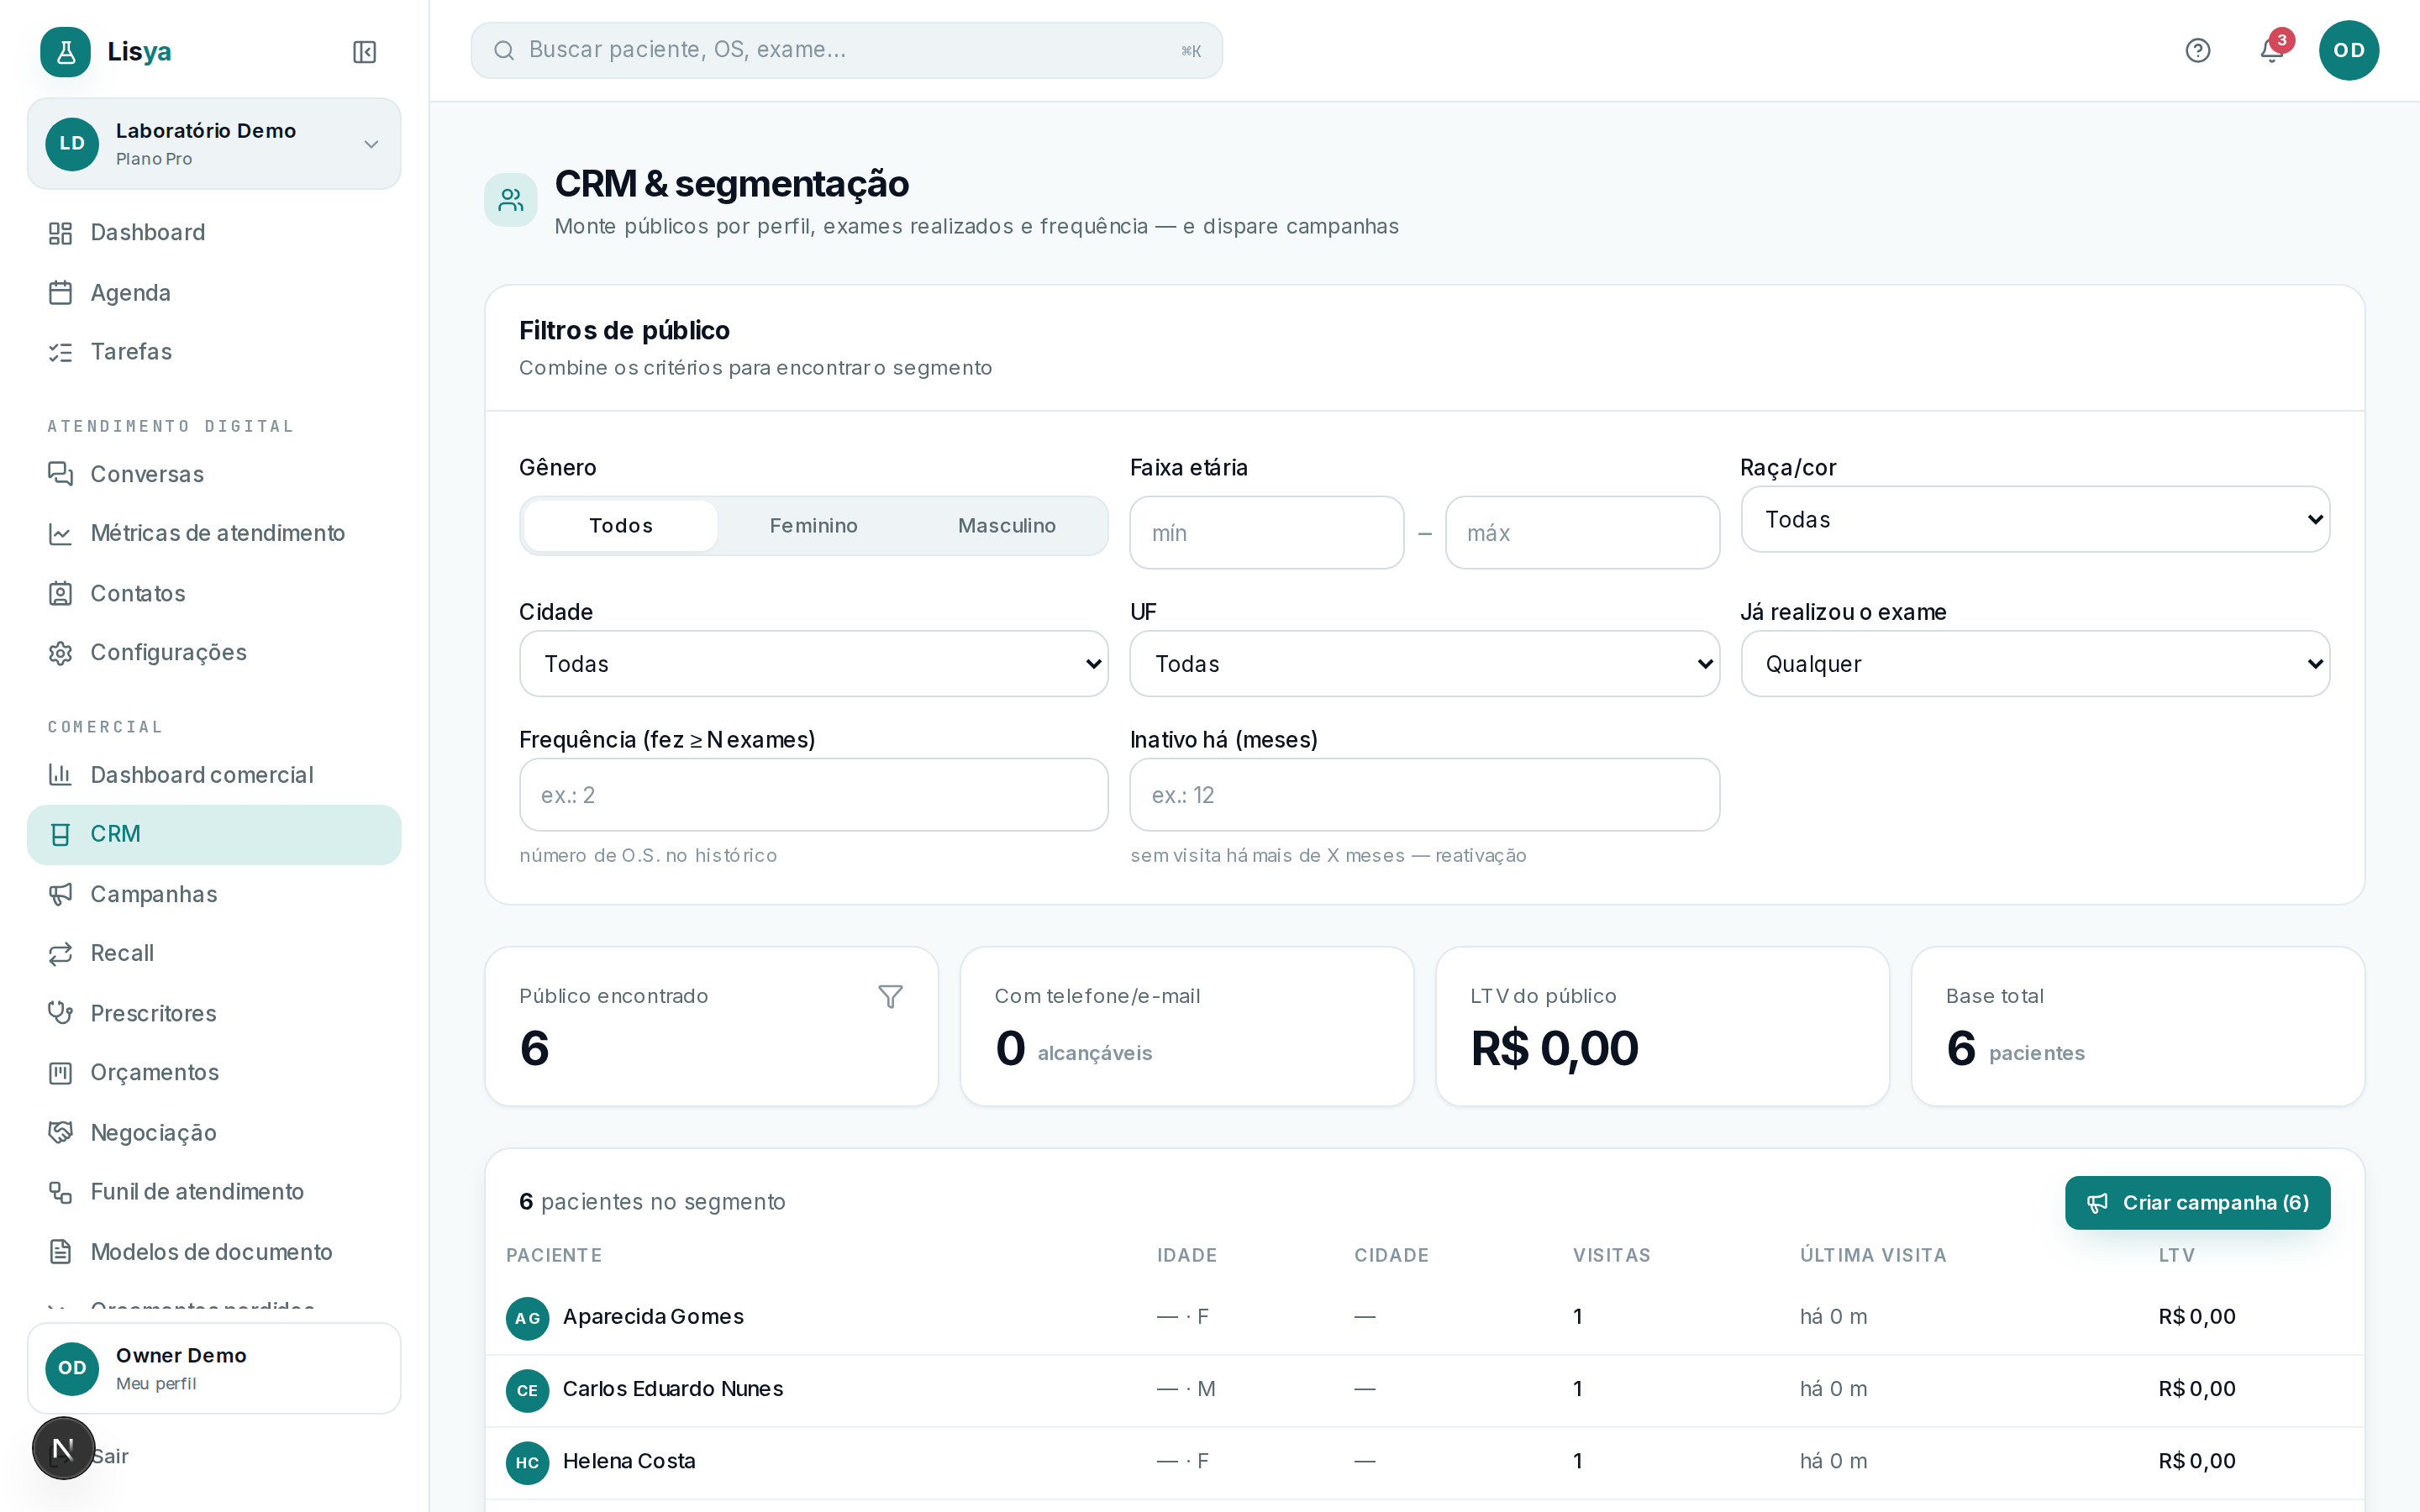The image size is (2420, 1512).
Task: Click the Negociação handshake icon
Action: pyautogui.click(x=60, y=1132)
